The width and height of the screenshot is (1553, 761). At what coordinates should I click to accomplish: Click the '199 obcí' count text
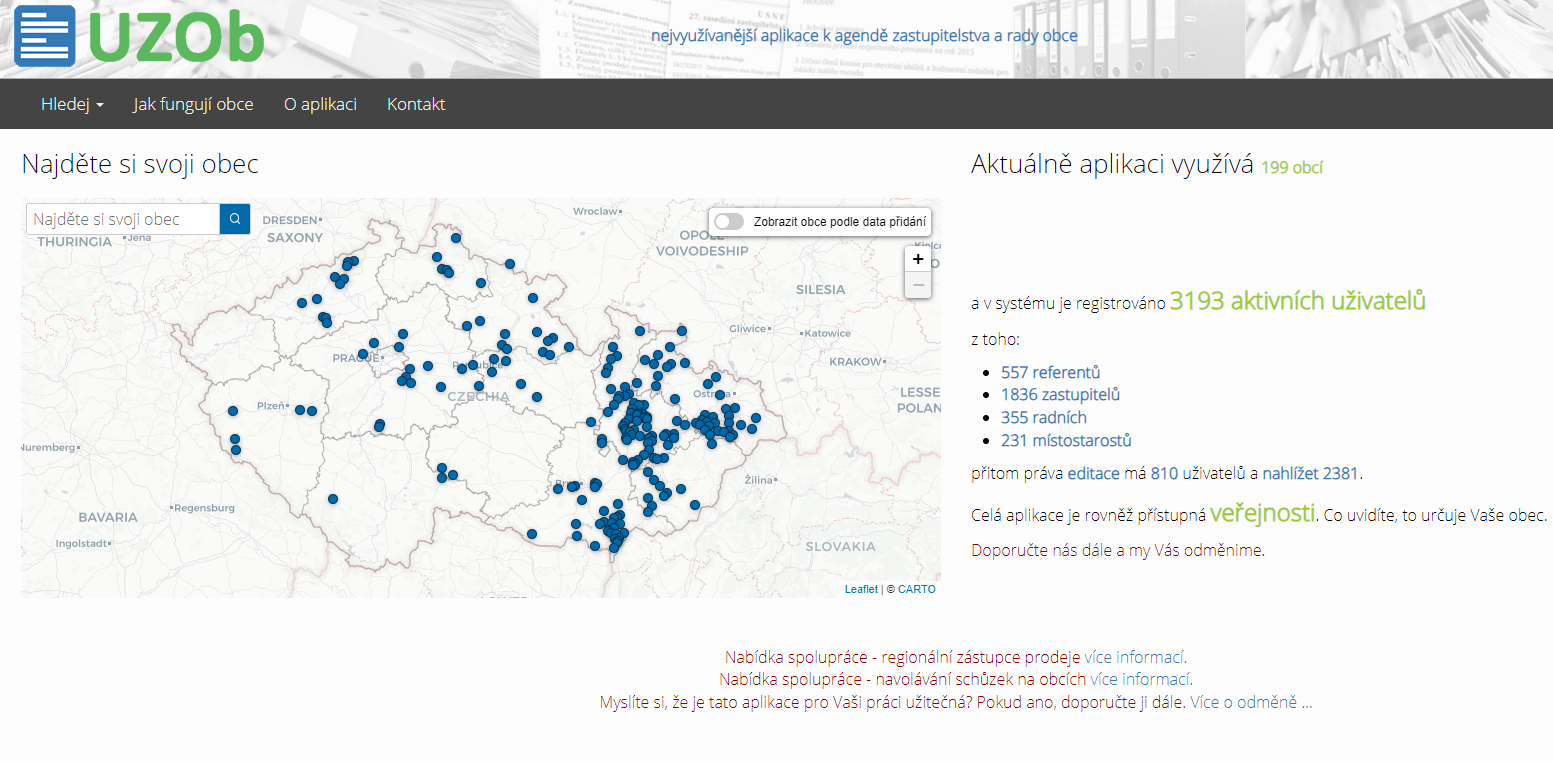pos(1291,168)
